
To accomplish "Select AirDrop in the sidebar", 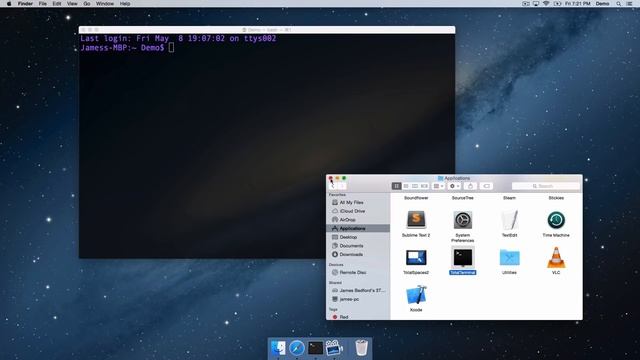I will [358, 220].
